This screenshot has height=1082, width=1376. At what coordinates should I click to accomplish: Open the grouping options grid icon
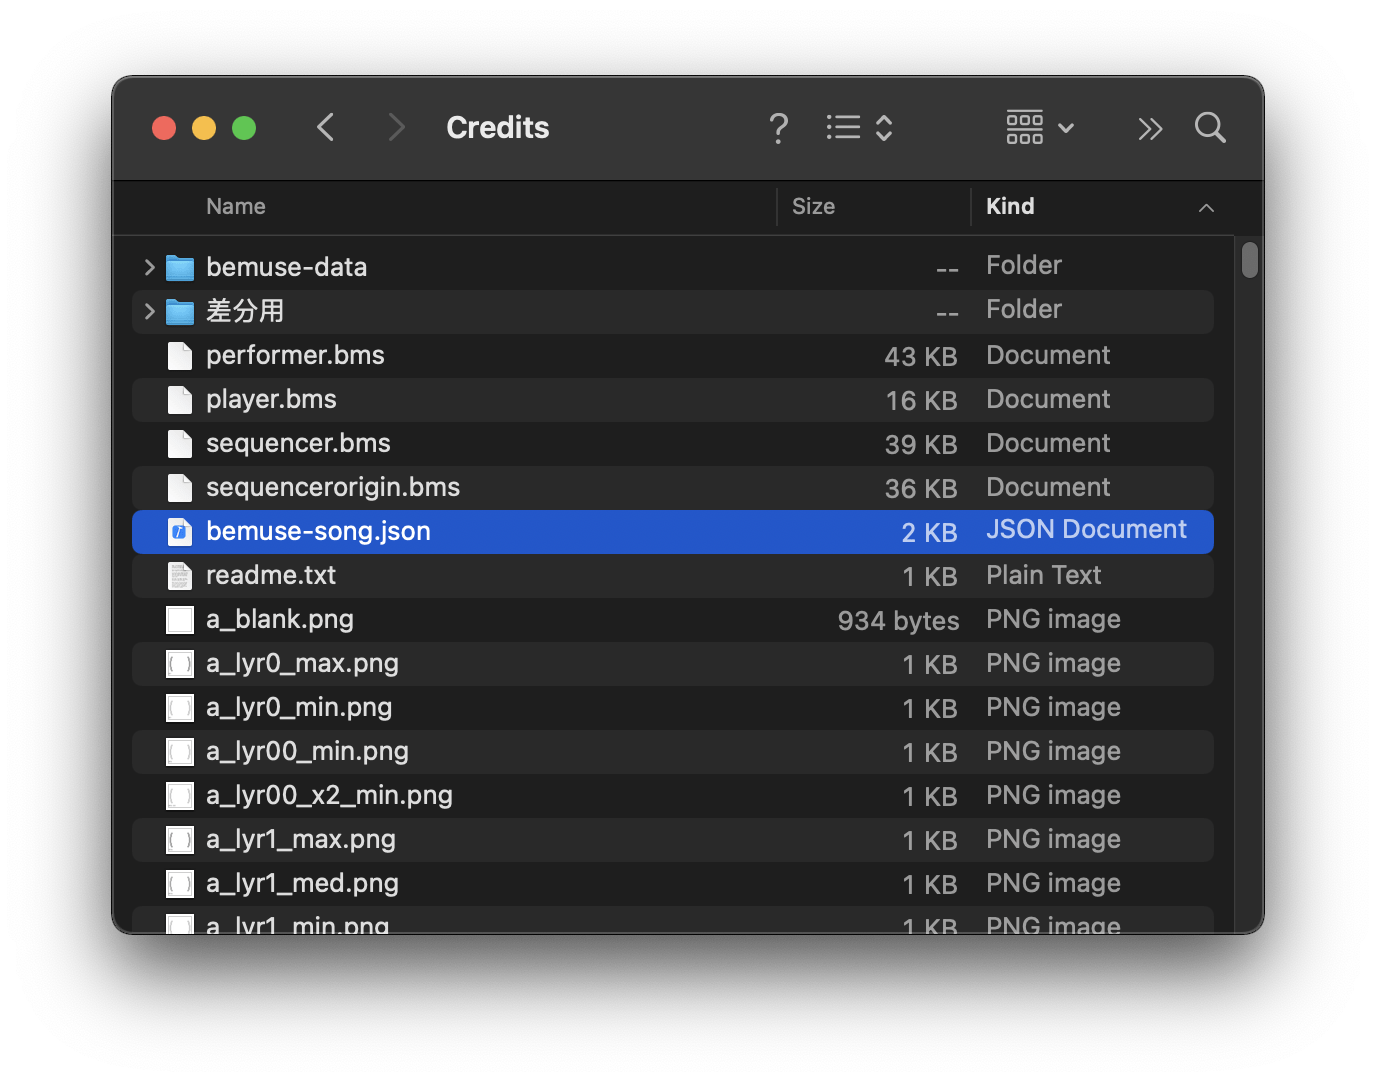click(1024, 128)
